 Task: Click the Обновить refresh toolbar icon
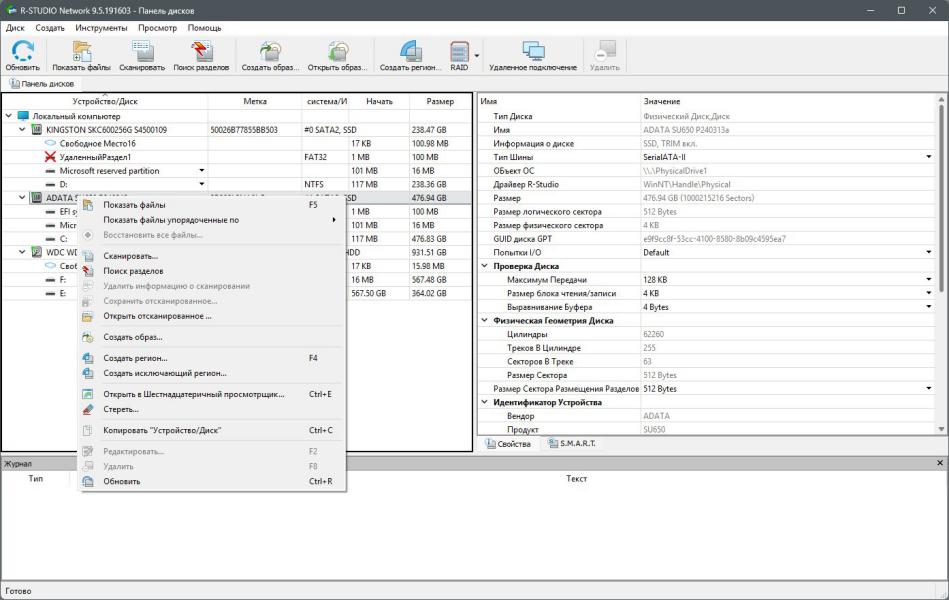click(x=22, y=54)
